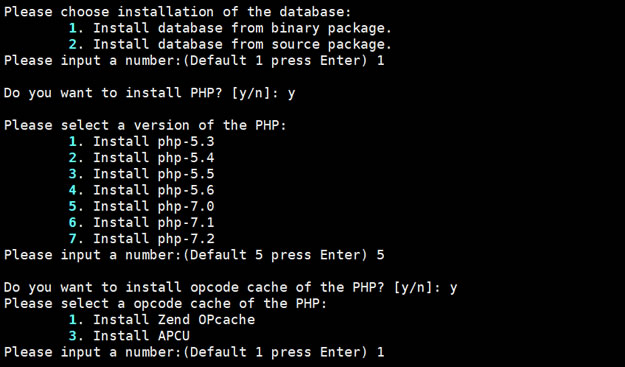Screen dimensions: 625x367
Task: Click the 'Install Zend OPcache' option
Action: (x=162, y=320)
